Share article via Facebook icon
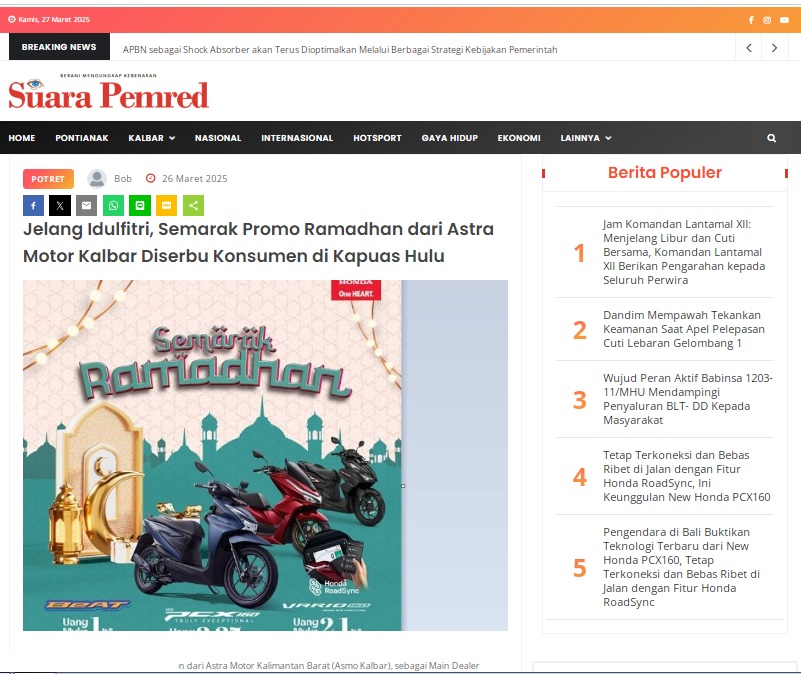This screenshot has width=801, height=674. click(33, 205)
